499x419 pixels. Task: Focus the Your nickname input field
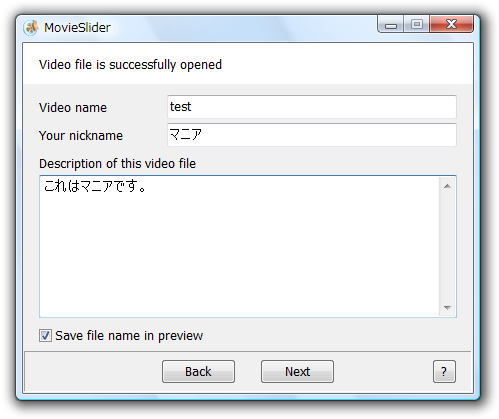tap(312, 135)
